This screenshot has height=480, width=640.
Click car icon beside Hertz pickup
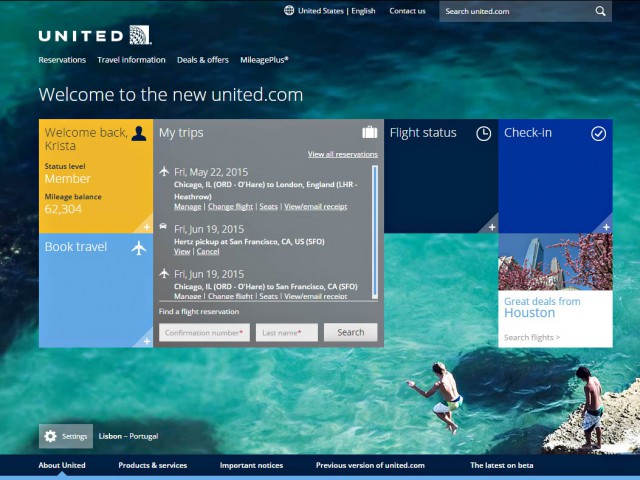pyautogui.click(x=163, y=226)
